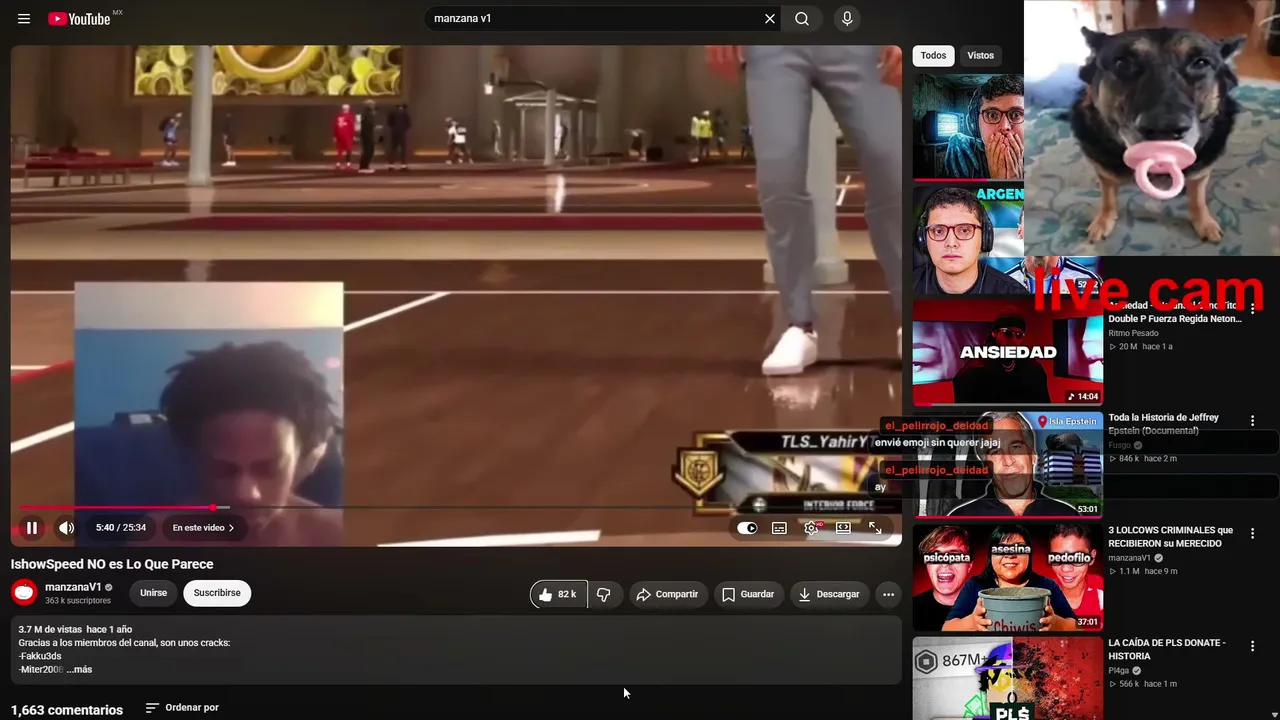Click the '3.7 M de vistas' text
1280x720 pixels.
[50, 630]
